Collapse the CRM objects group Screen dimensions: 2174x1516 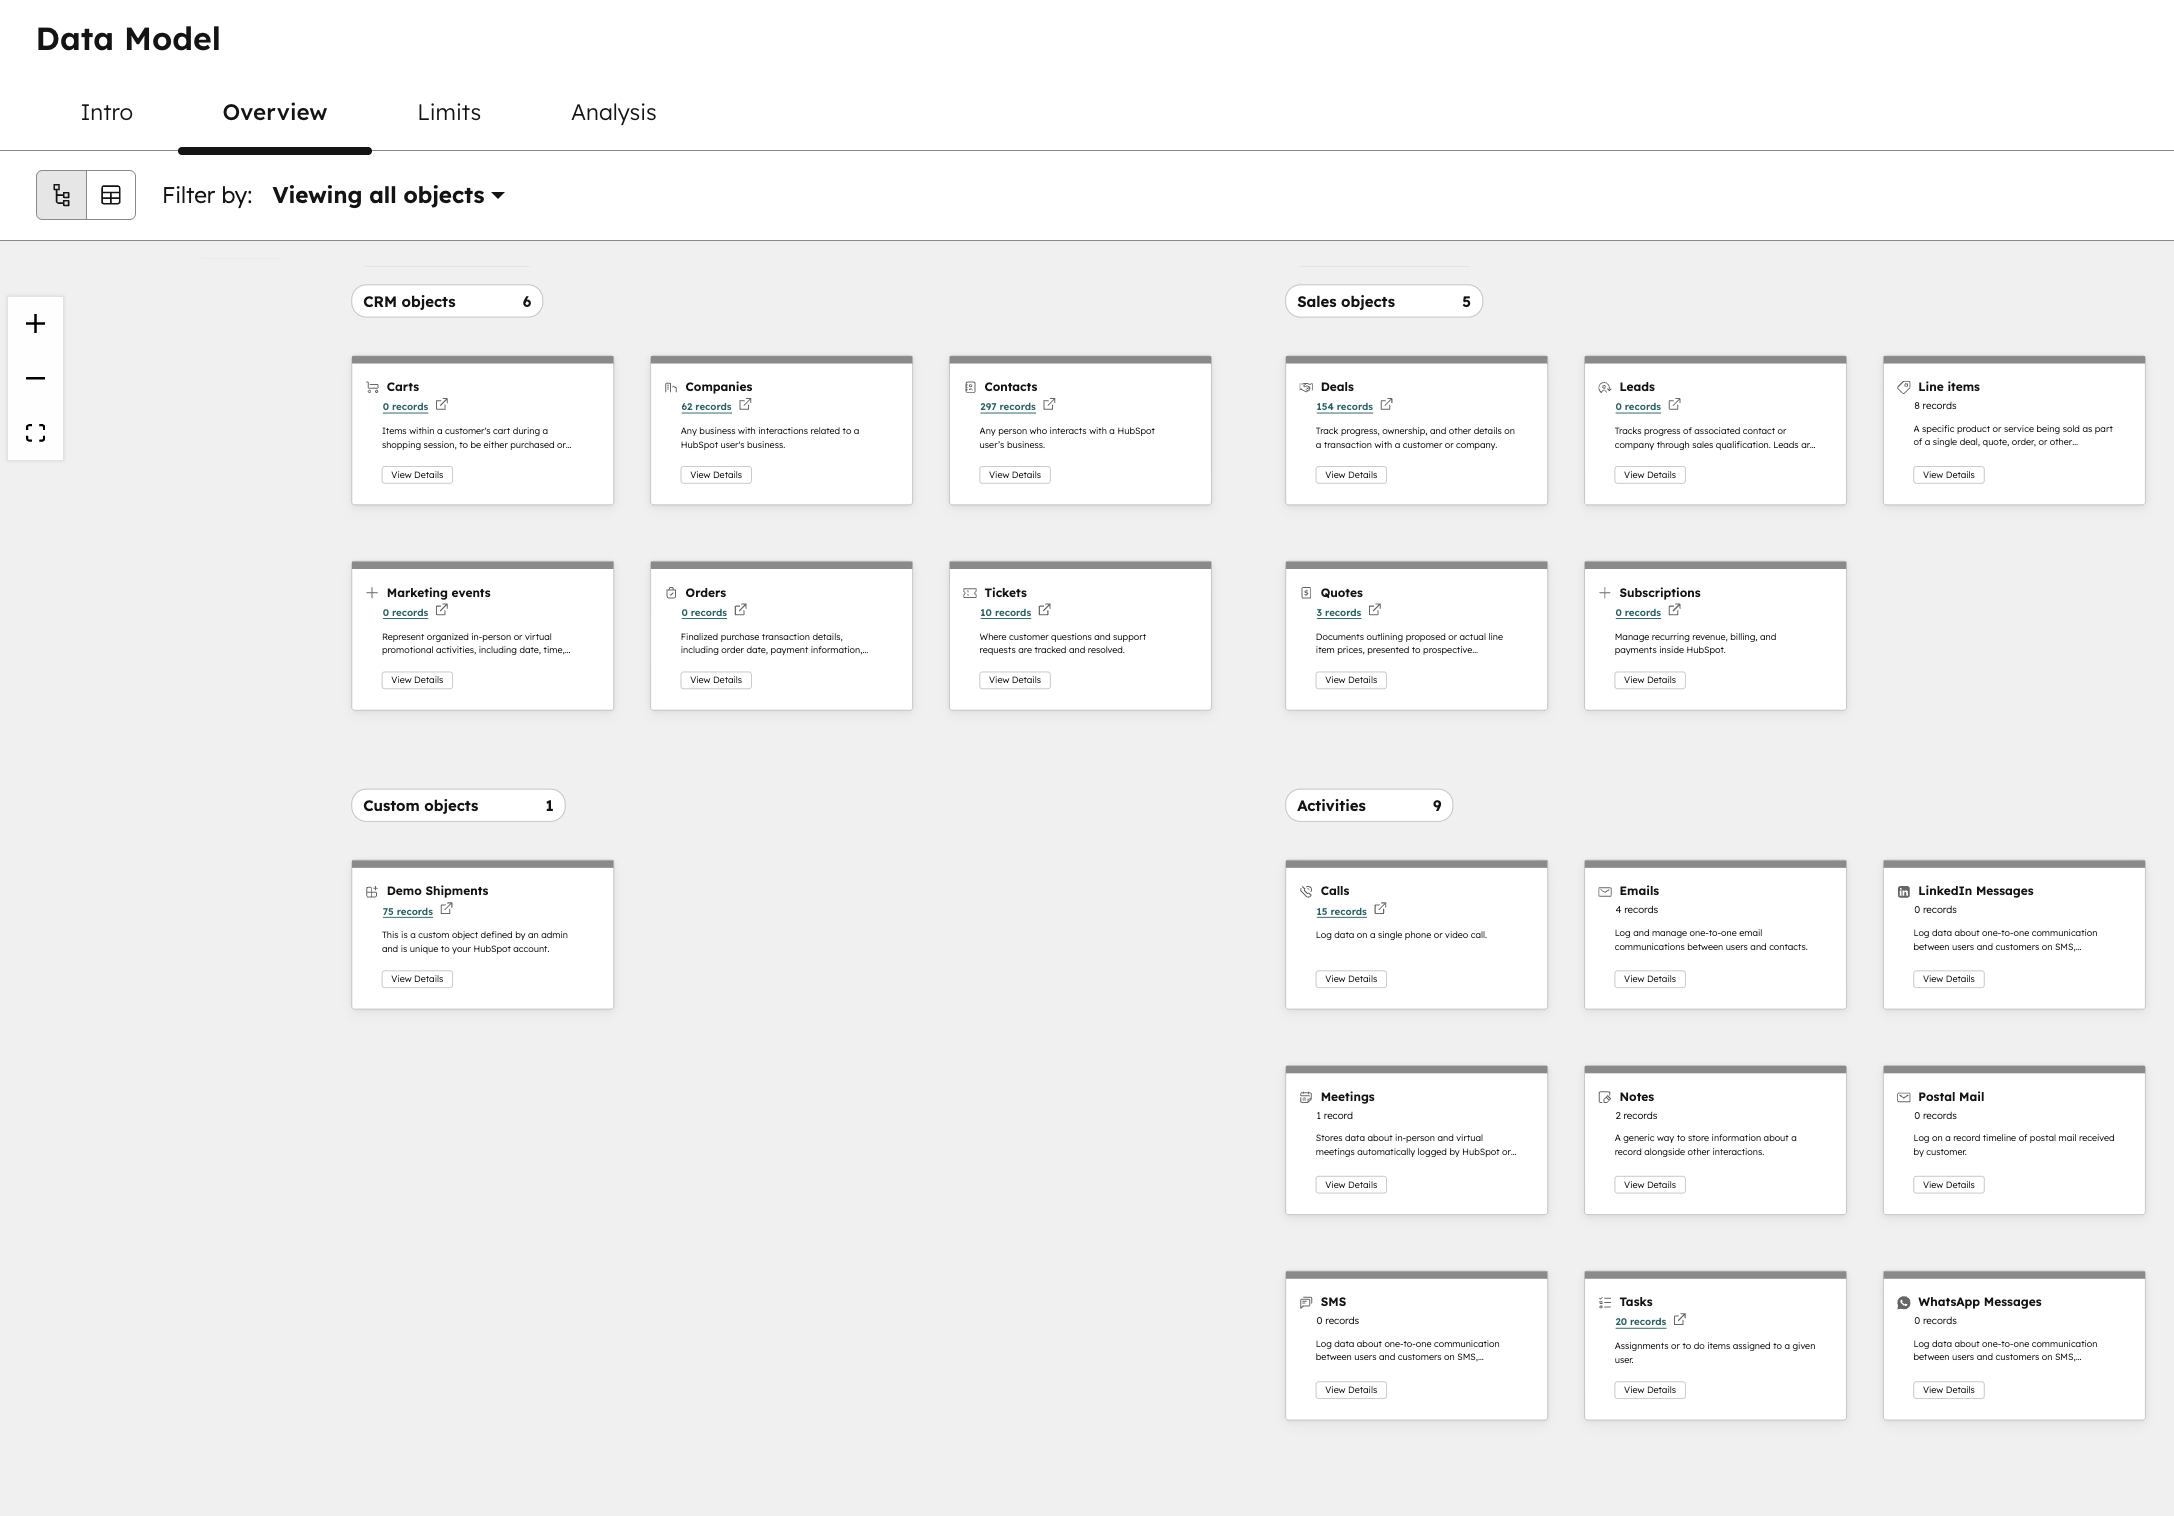446,302
